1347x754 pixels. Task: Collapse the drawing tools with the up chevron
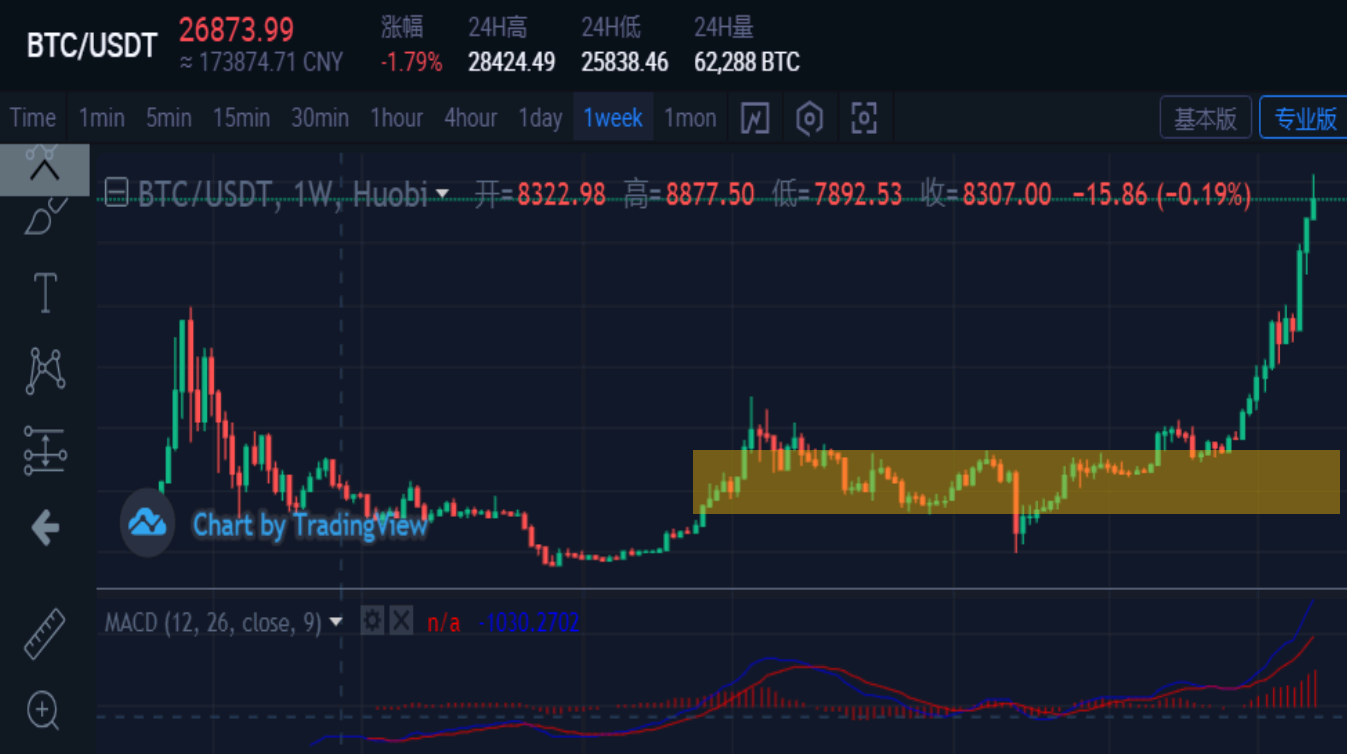point(44,168)
